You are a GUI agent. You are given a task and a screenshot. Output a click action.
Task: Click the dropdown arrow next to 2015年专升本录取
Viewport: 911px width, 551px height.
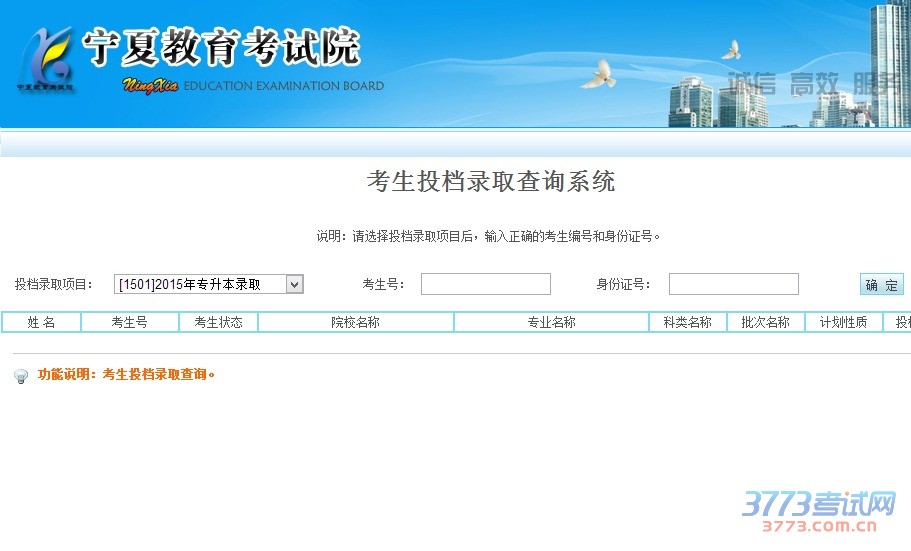pos(294,284)
